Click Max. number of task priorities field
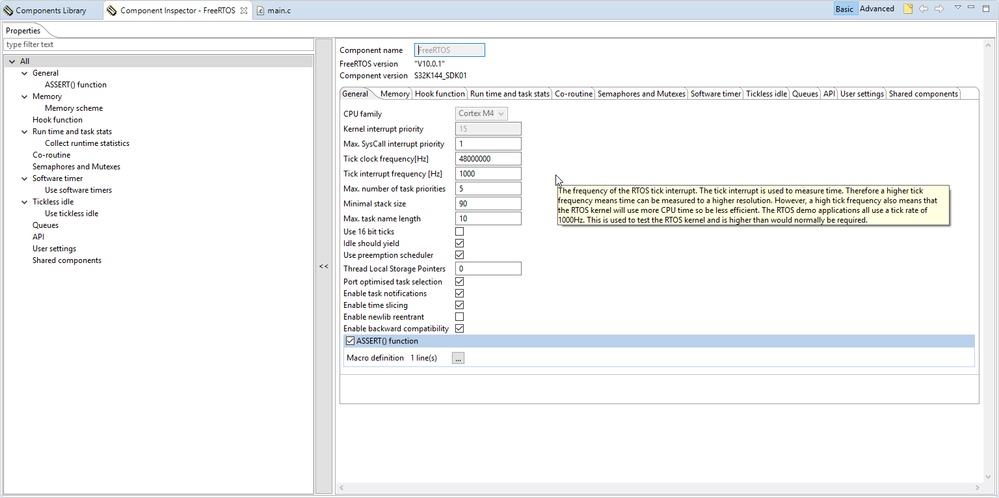Image resolution: width=999 pixels, height=498 pixels. pyautogui.click(x=488, y=189)
